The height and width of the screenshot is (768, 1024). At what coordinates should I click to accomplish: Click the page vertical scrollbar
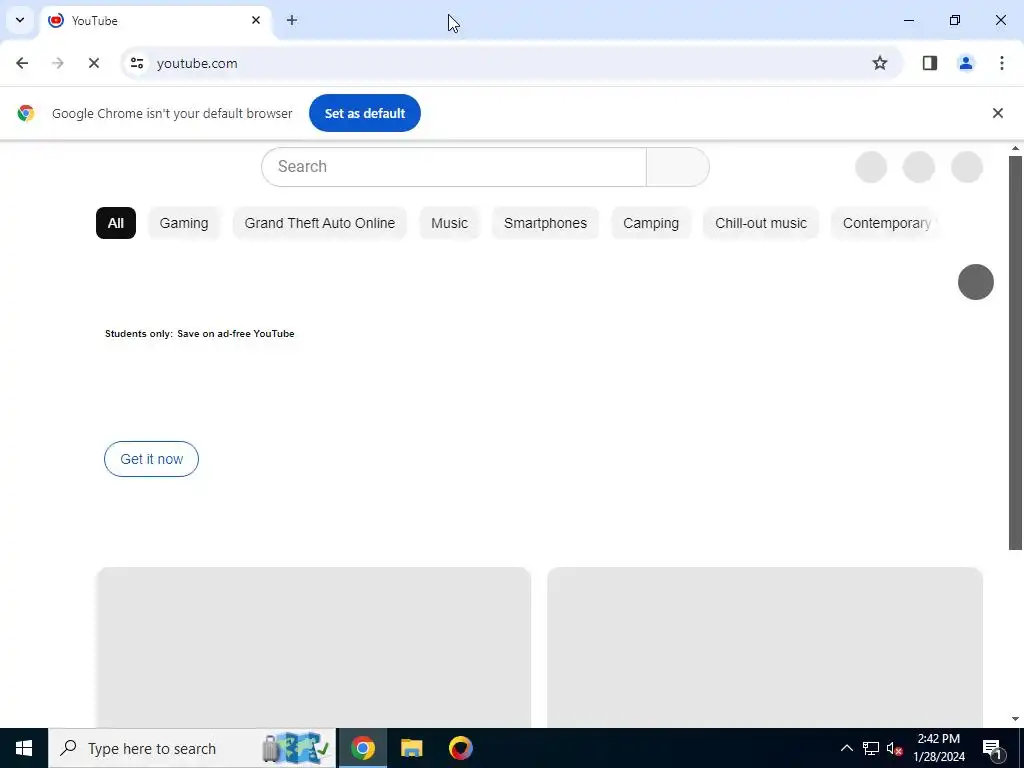(x=1015, y=353)
